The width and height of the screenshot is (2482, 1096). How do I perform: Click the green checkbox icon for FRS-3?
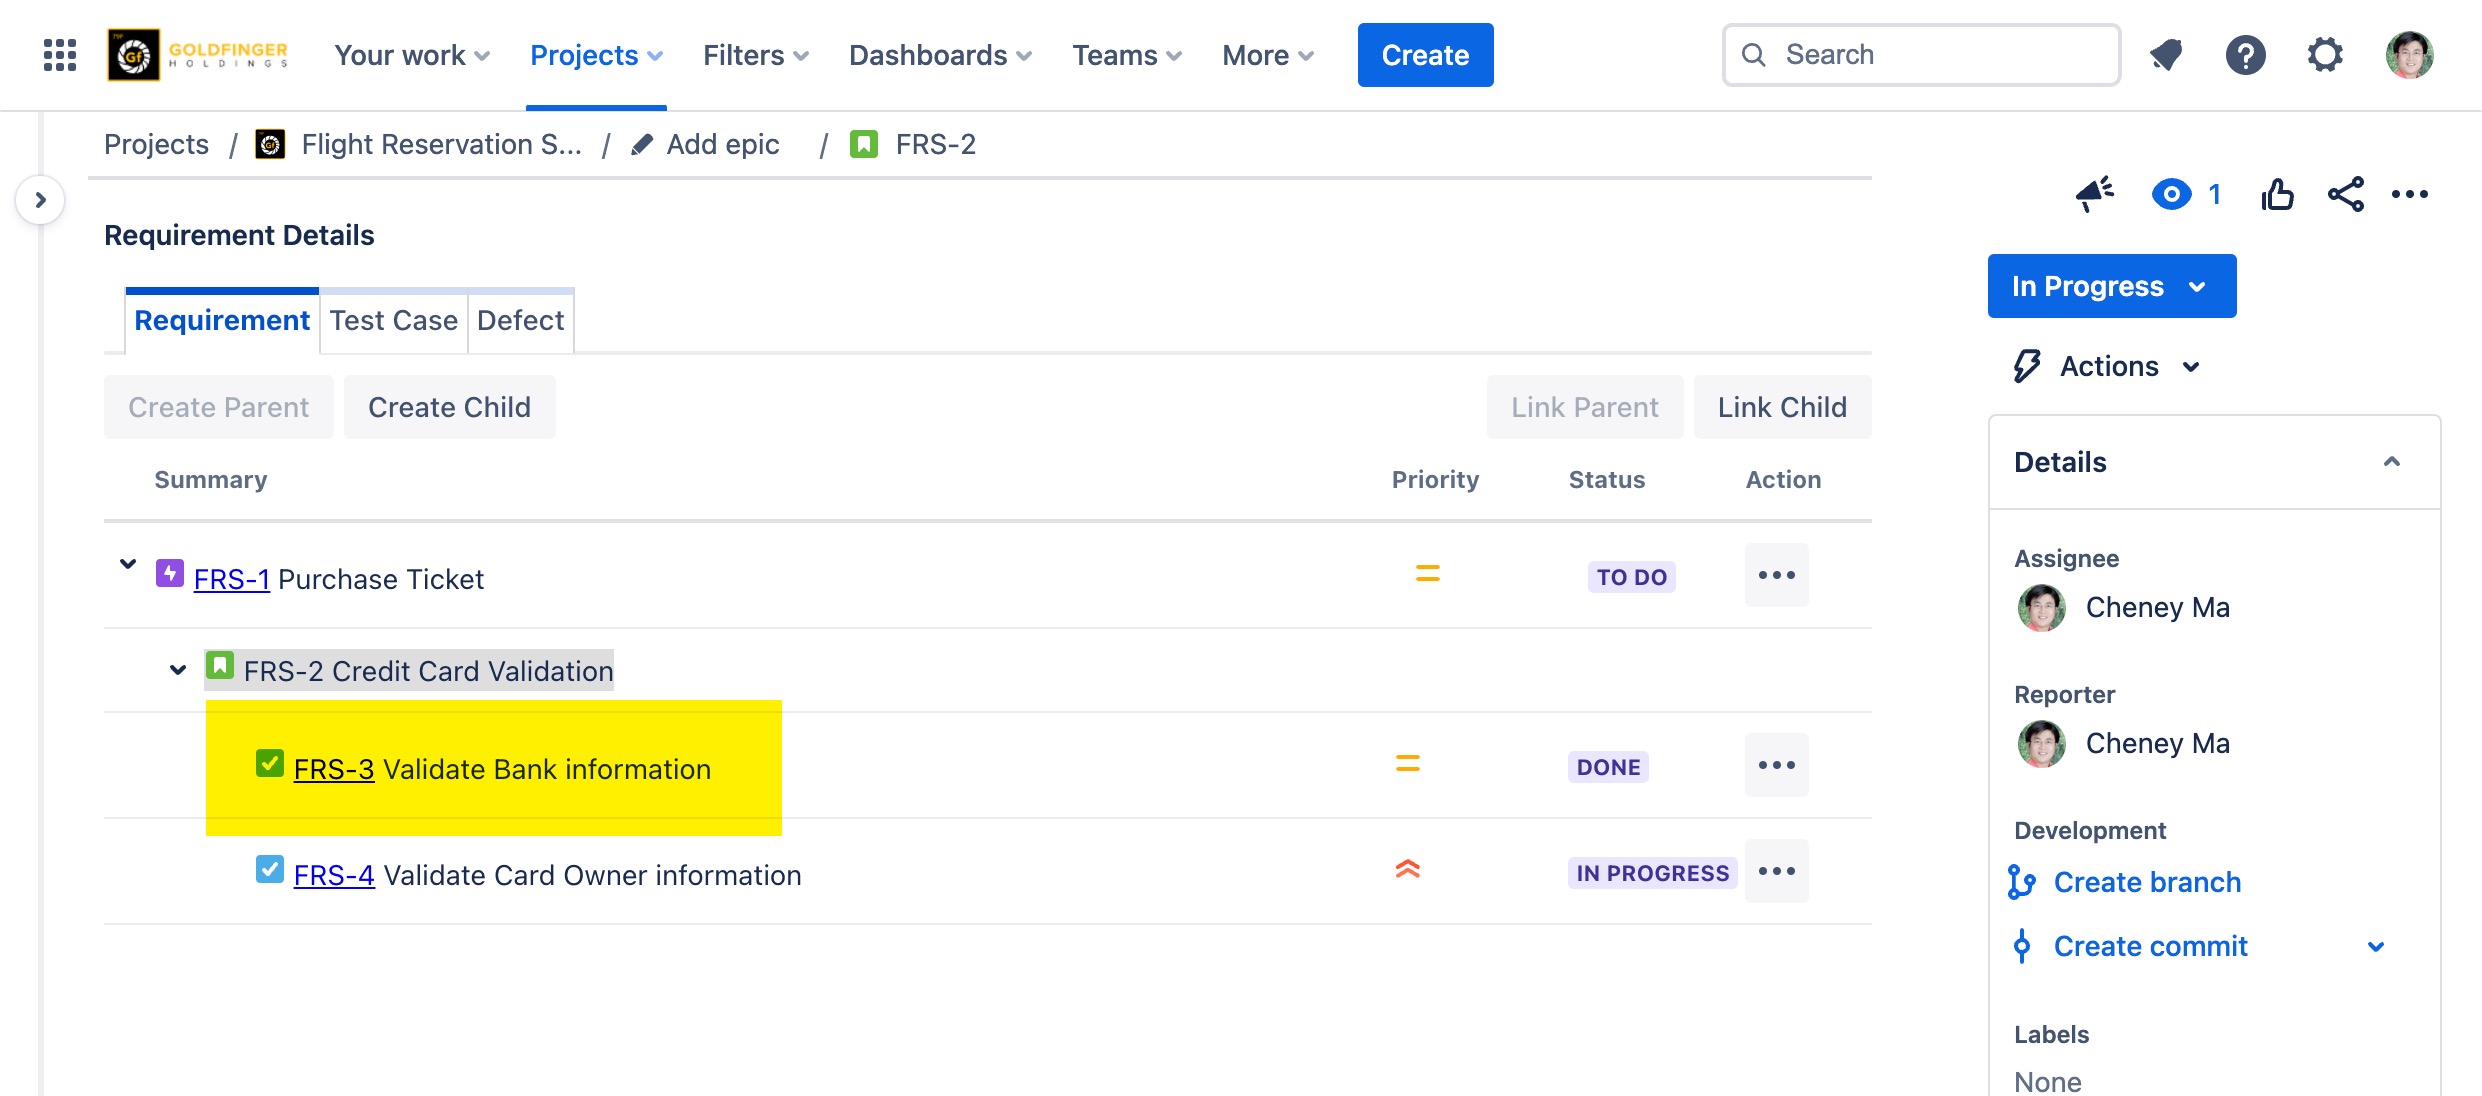[x=269, y=764]
